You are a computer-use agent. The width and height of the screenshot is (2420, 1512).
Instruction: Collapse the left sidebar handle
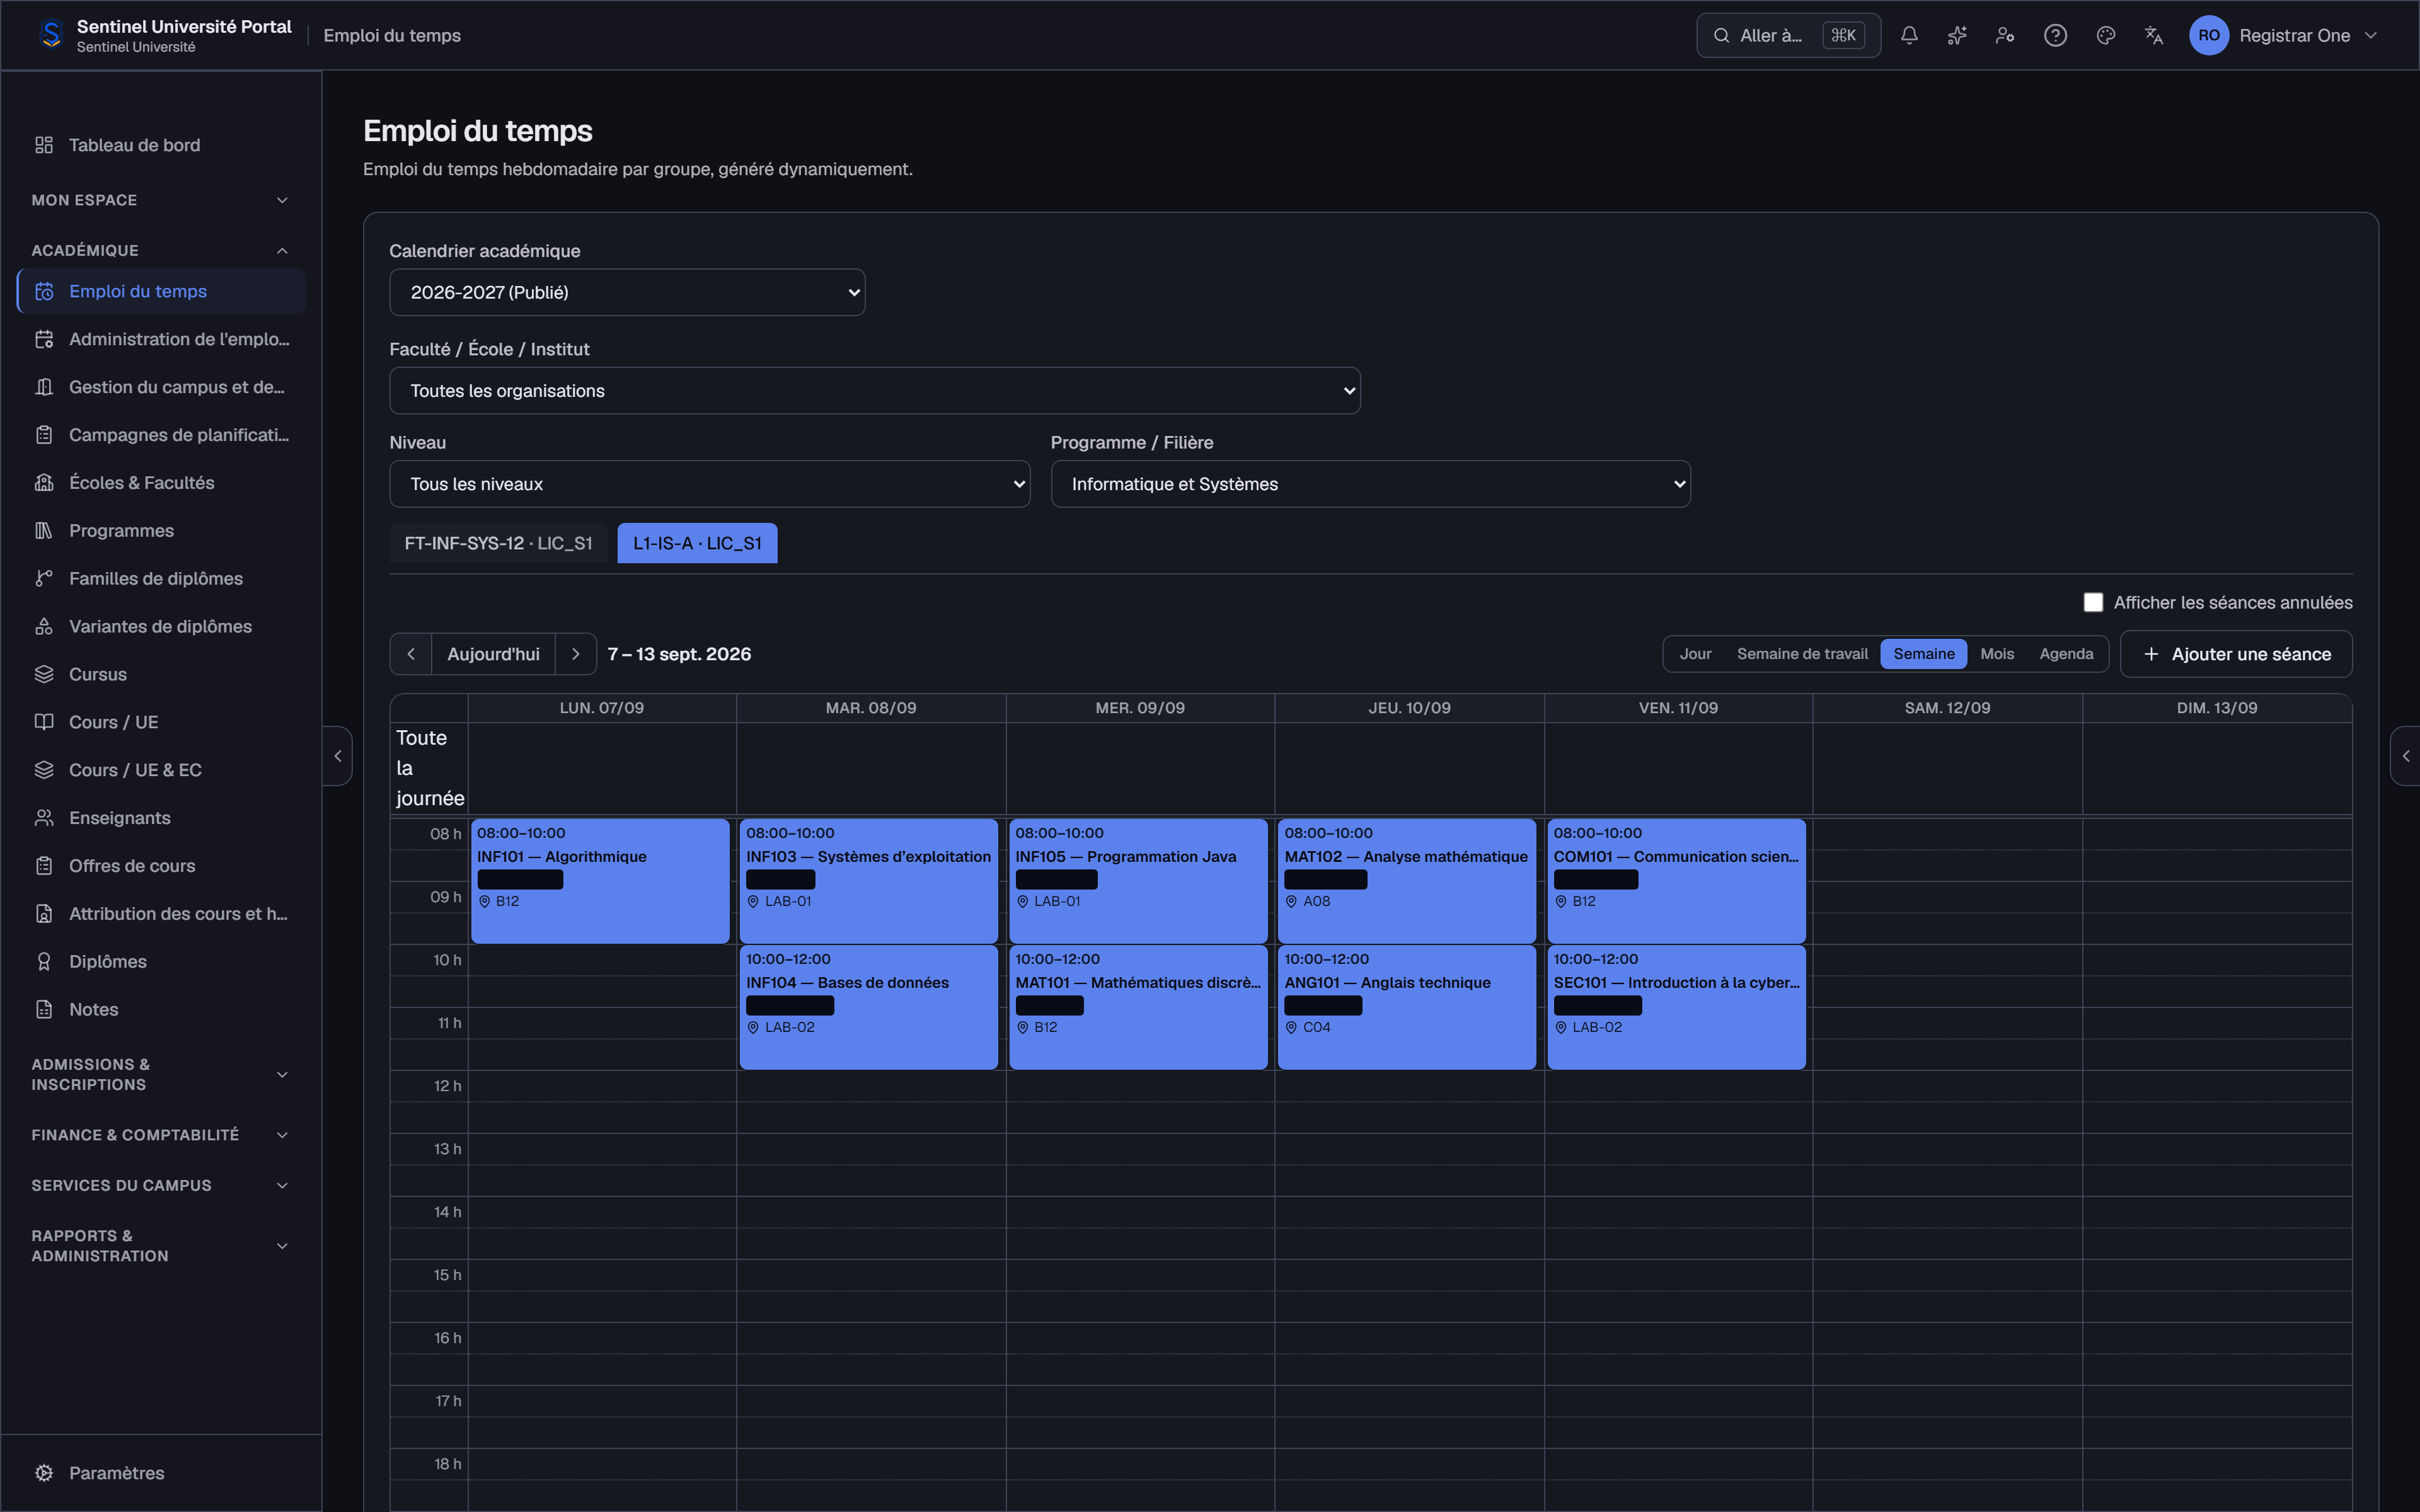[x=338, y=756]
